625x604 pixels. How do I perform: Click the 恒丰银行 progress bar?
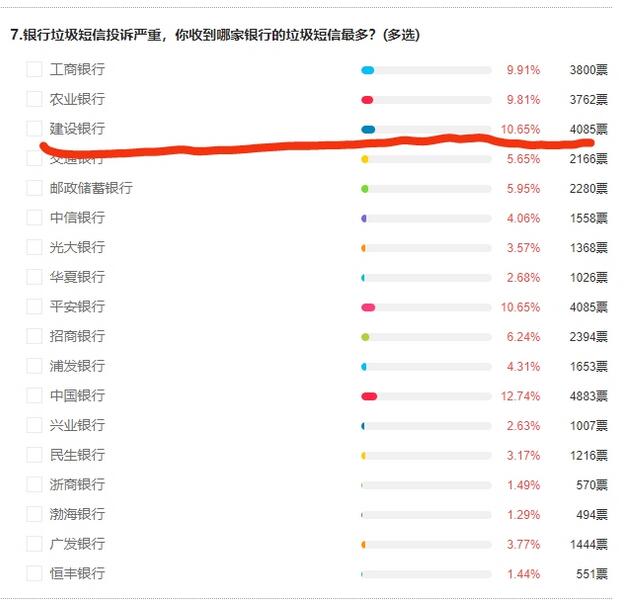pos(426,574)
